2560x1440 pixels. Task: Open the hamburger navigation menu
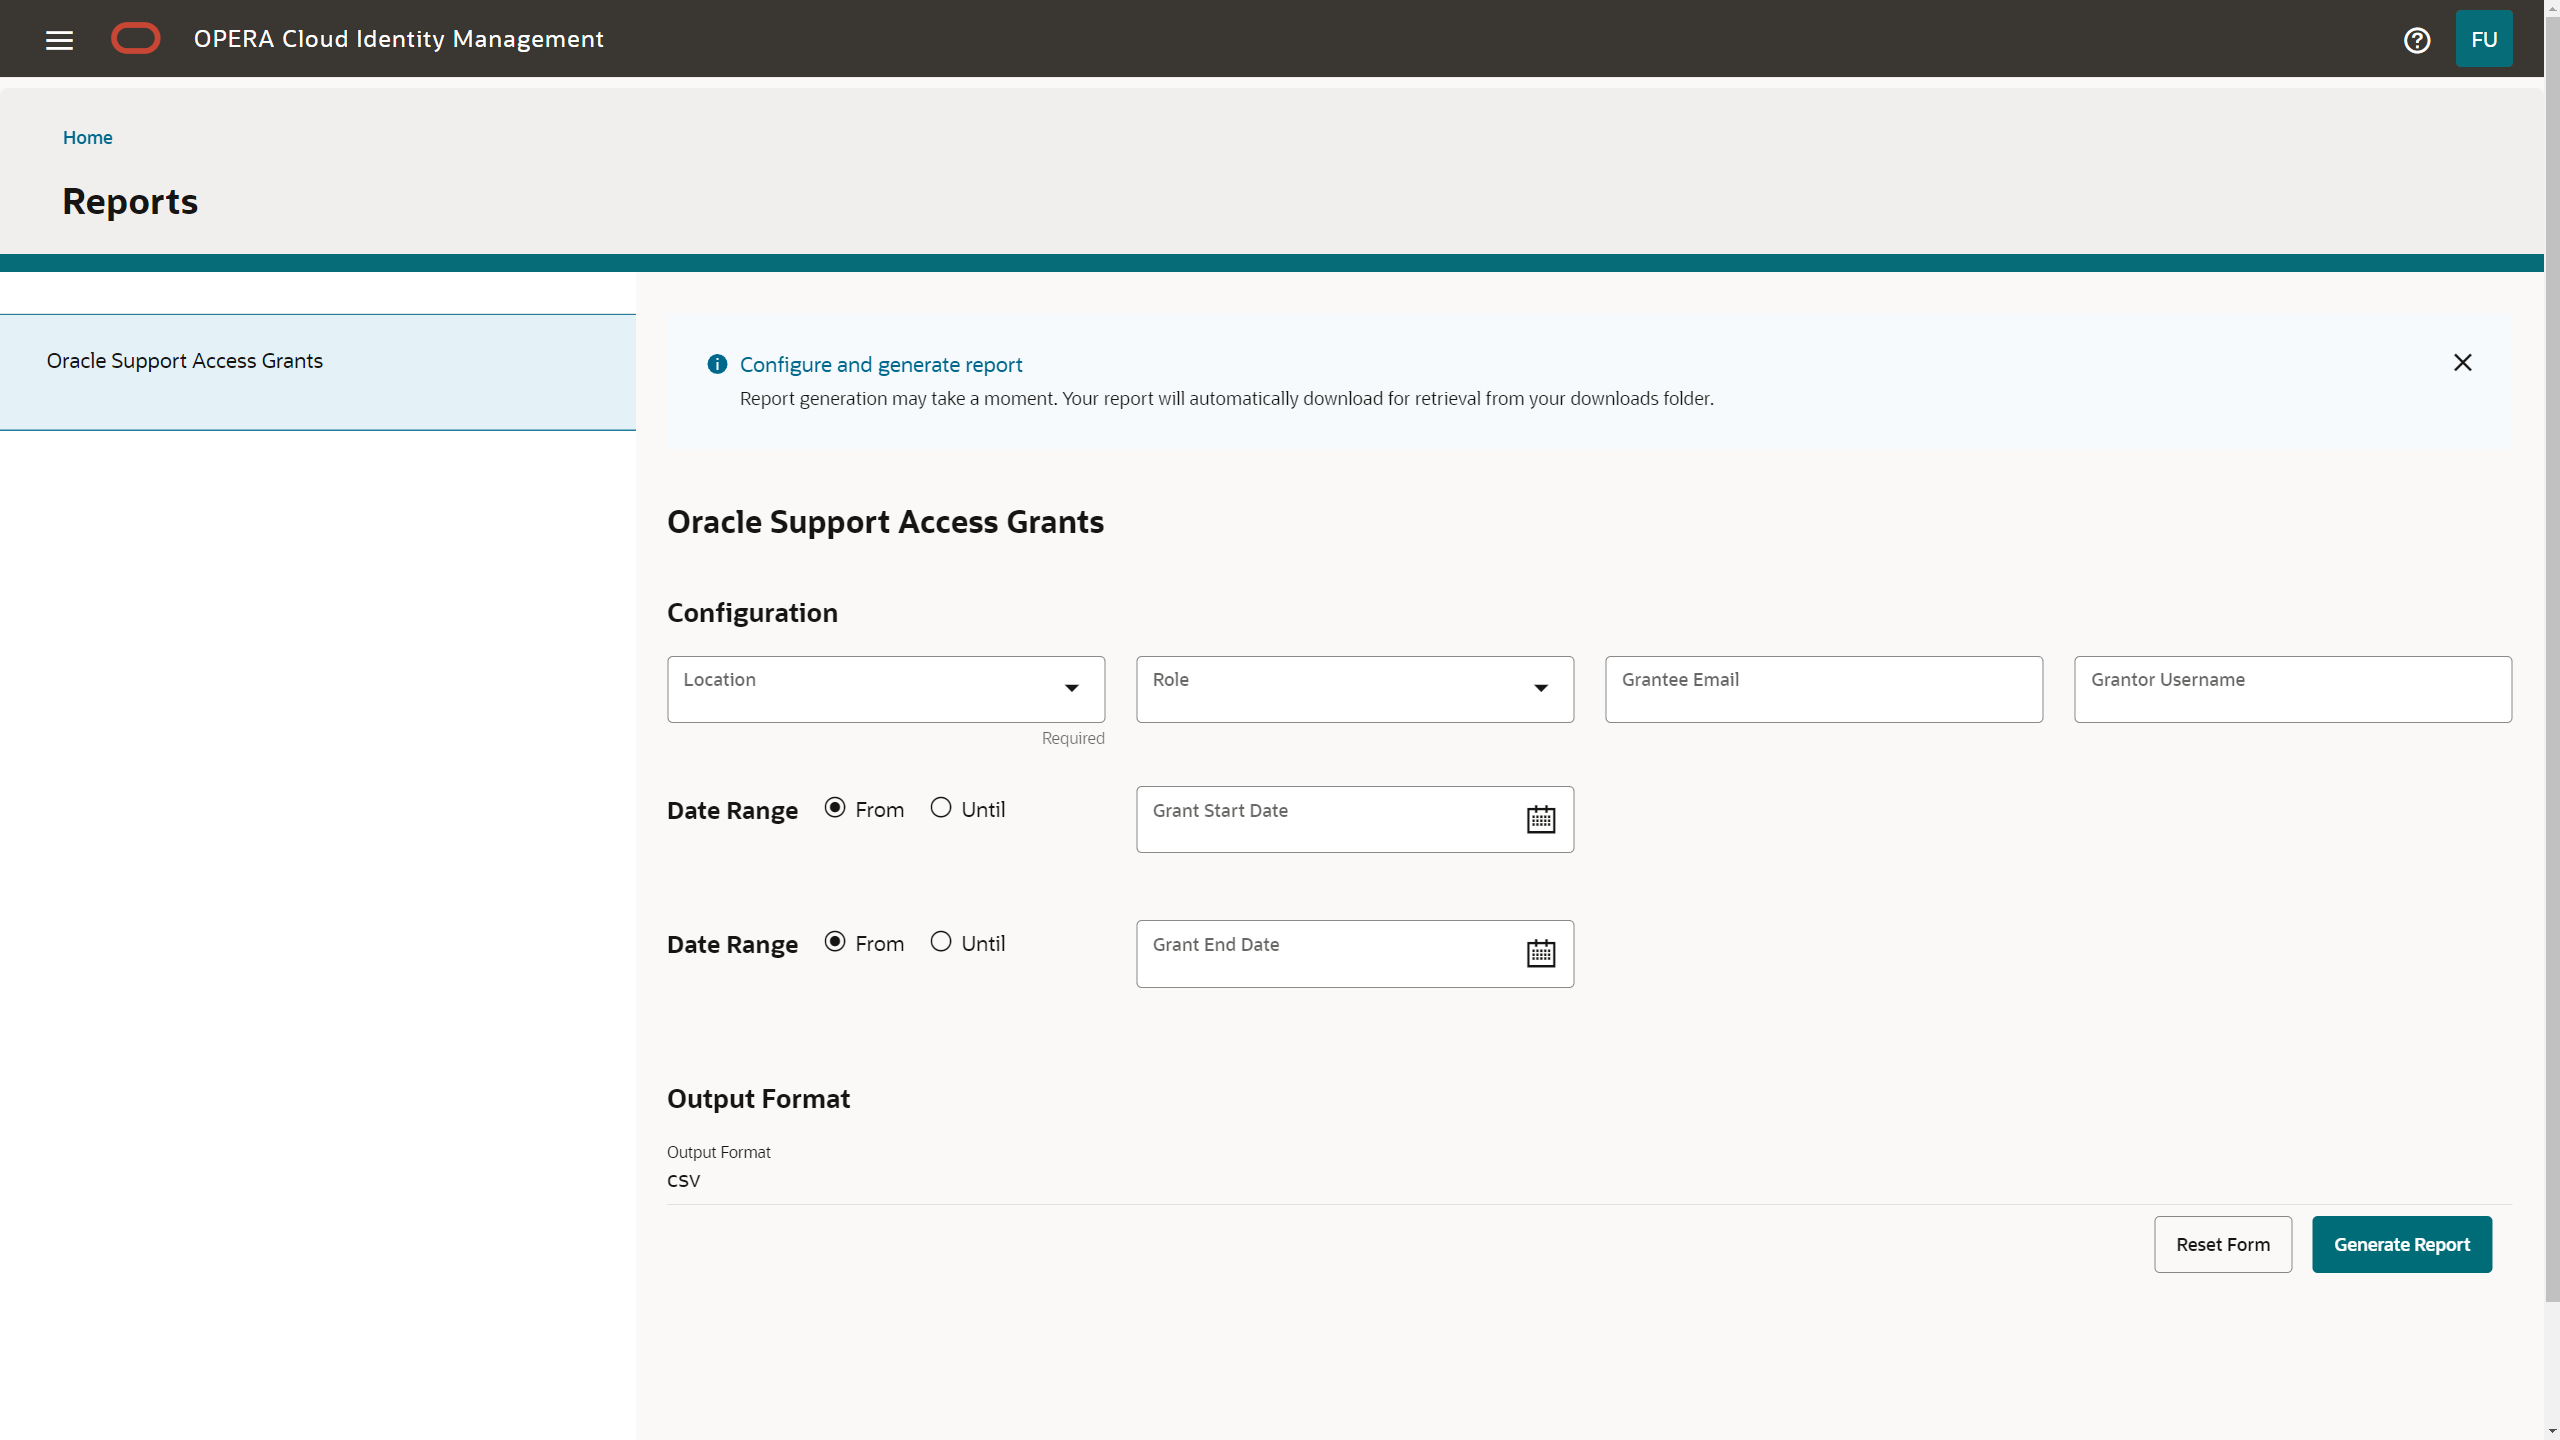coord(59,39)
